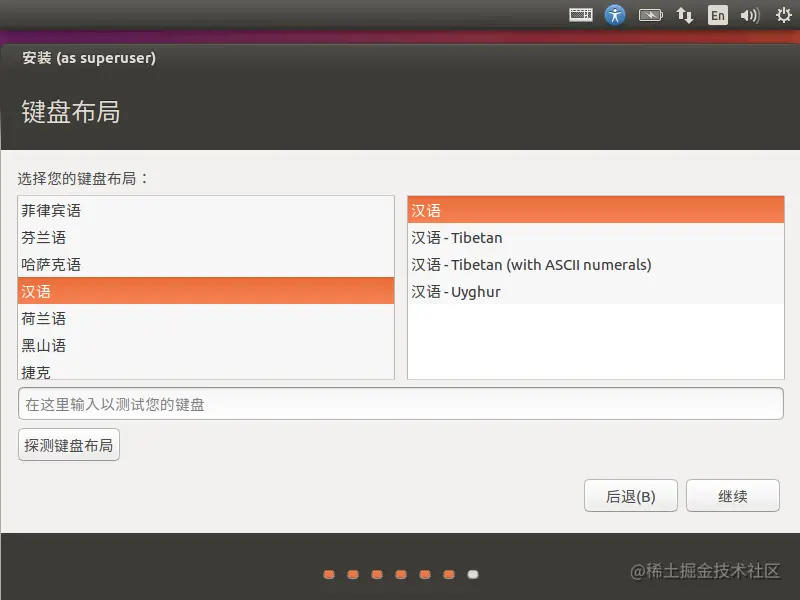
Task: Open the sound volume indicator
Action: [750, 15]
